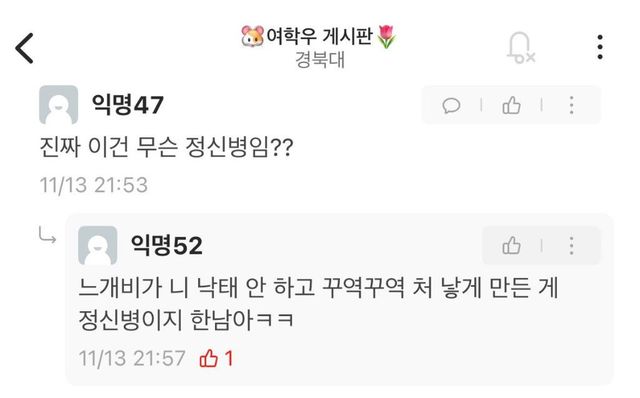Open more options for 익명52 reply
The width and height of the screenshot is (640, 398).
(571, 246)
